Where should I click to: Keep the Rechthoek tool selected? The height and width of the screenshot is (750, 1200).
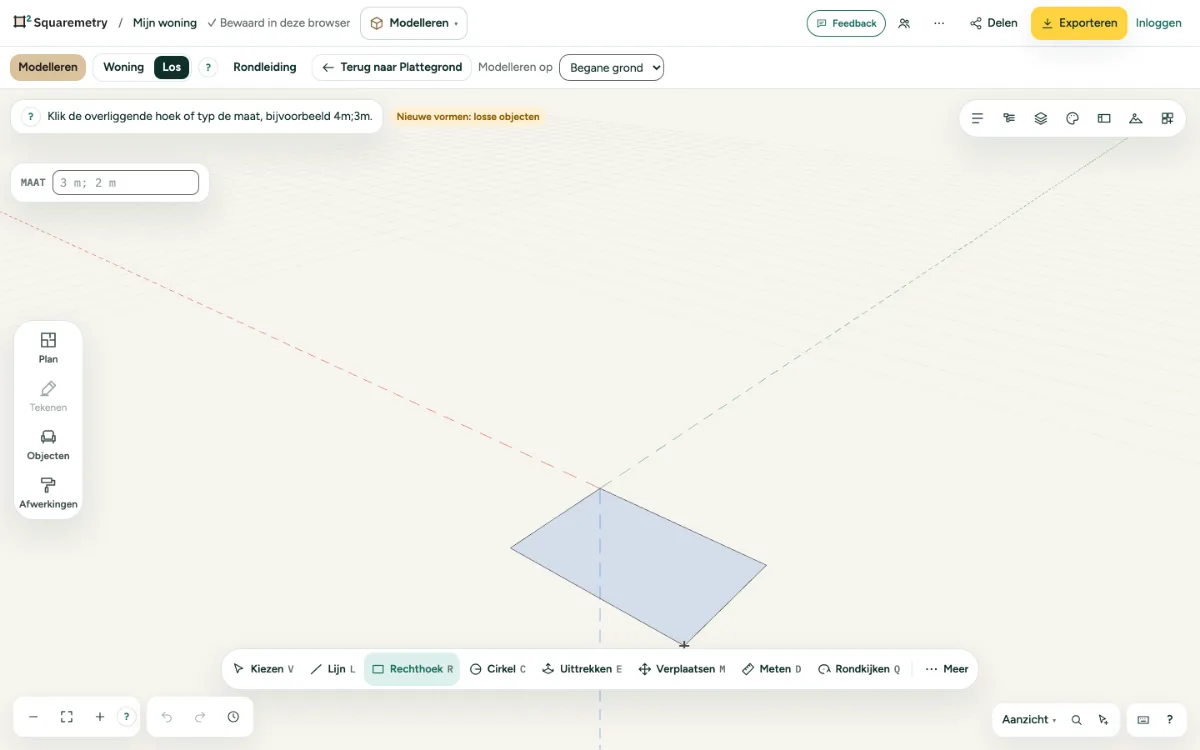click(412, 669)
